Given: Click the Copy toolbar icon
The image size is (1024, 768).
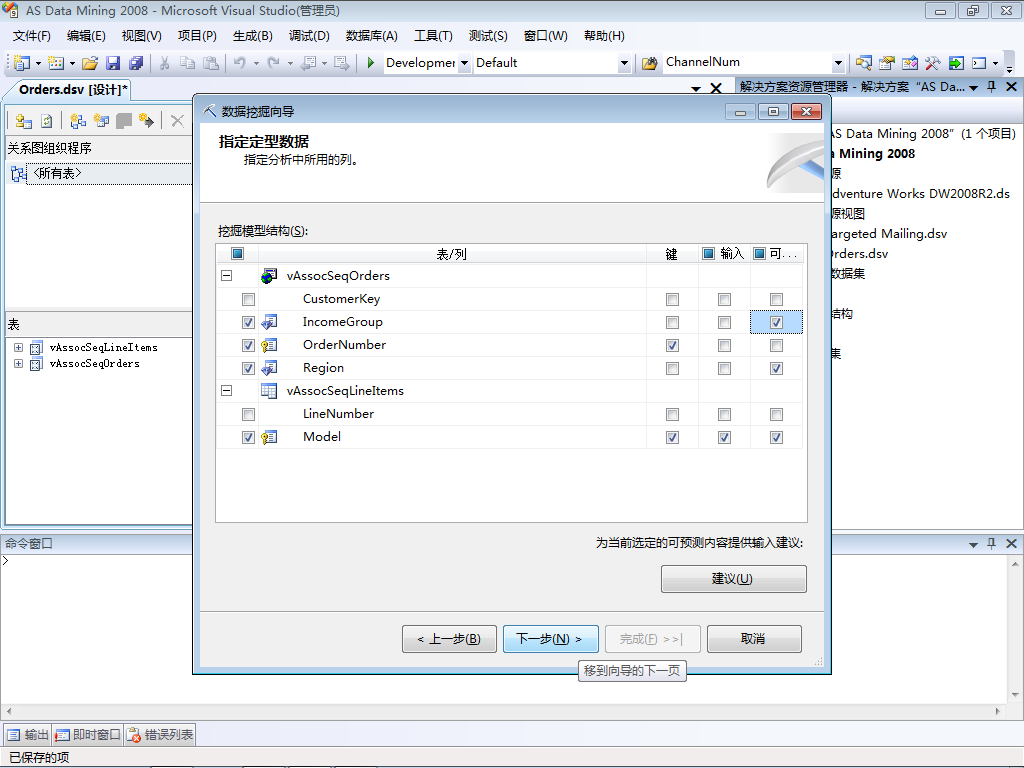Looking at the screenshot, I should click(187, 63).
